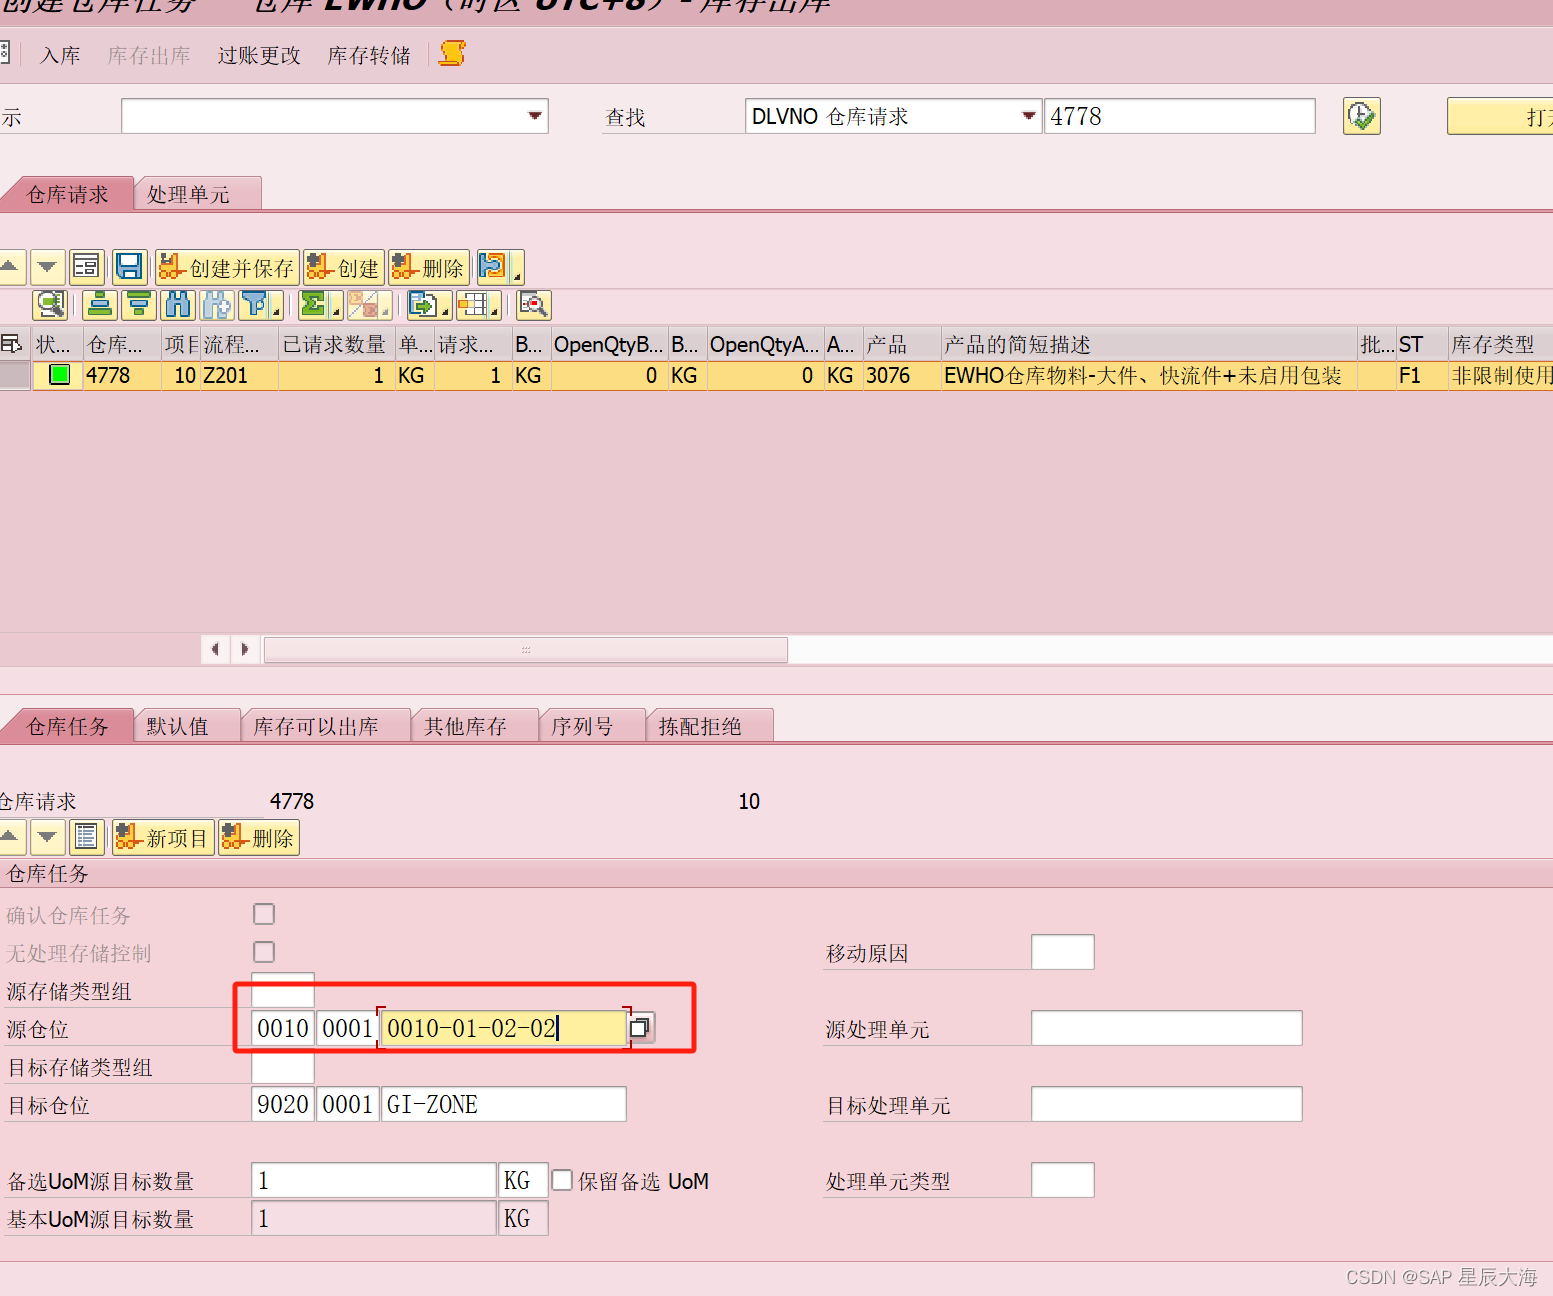
Task: Open the 示 display dropdown
Action: pyautogui.click(x=535, y=116)
